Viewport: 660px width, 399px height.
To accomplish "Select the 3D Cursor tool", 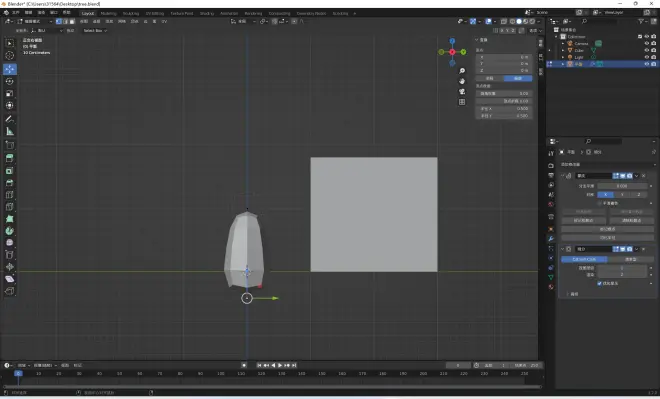I will click(9, 56).
